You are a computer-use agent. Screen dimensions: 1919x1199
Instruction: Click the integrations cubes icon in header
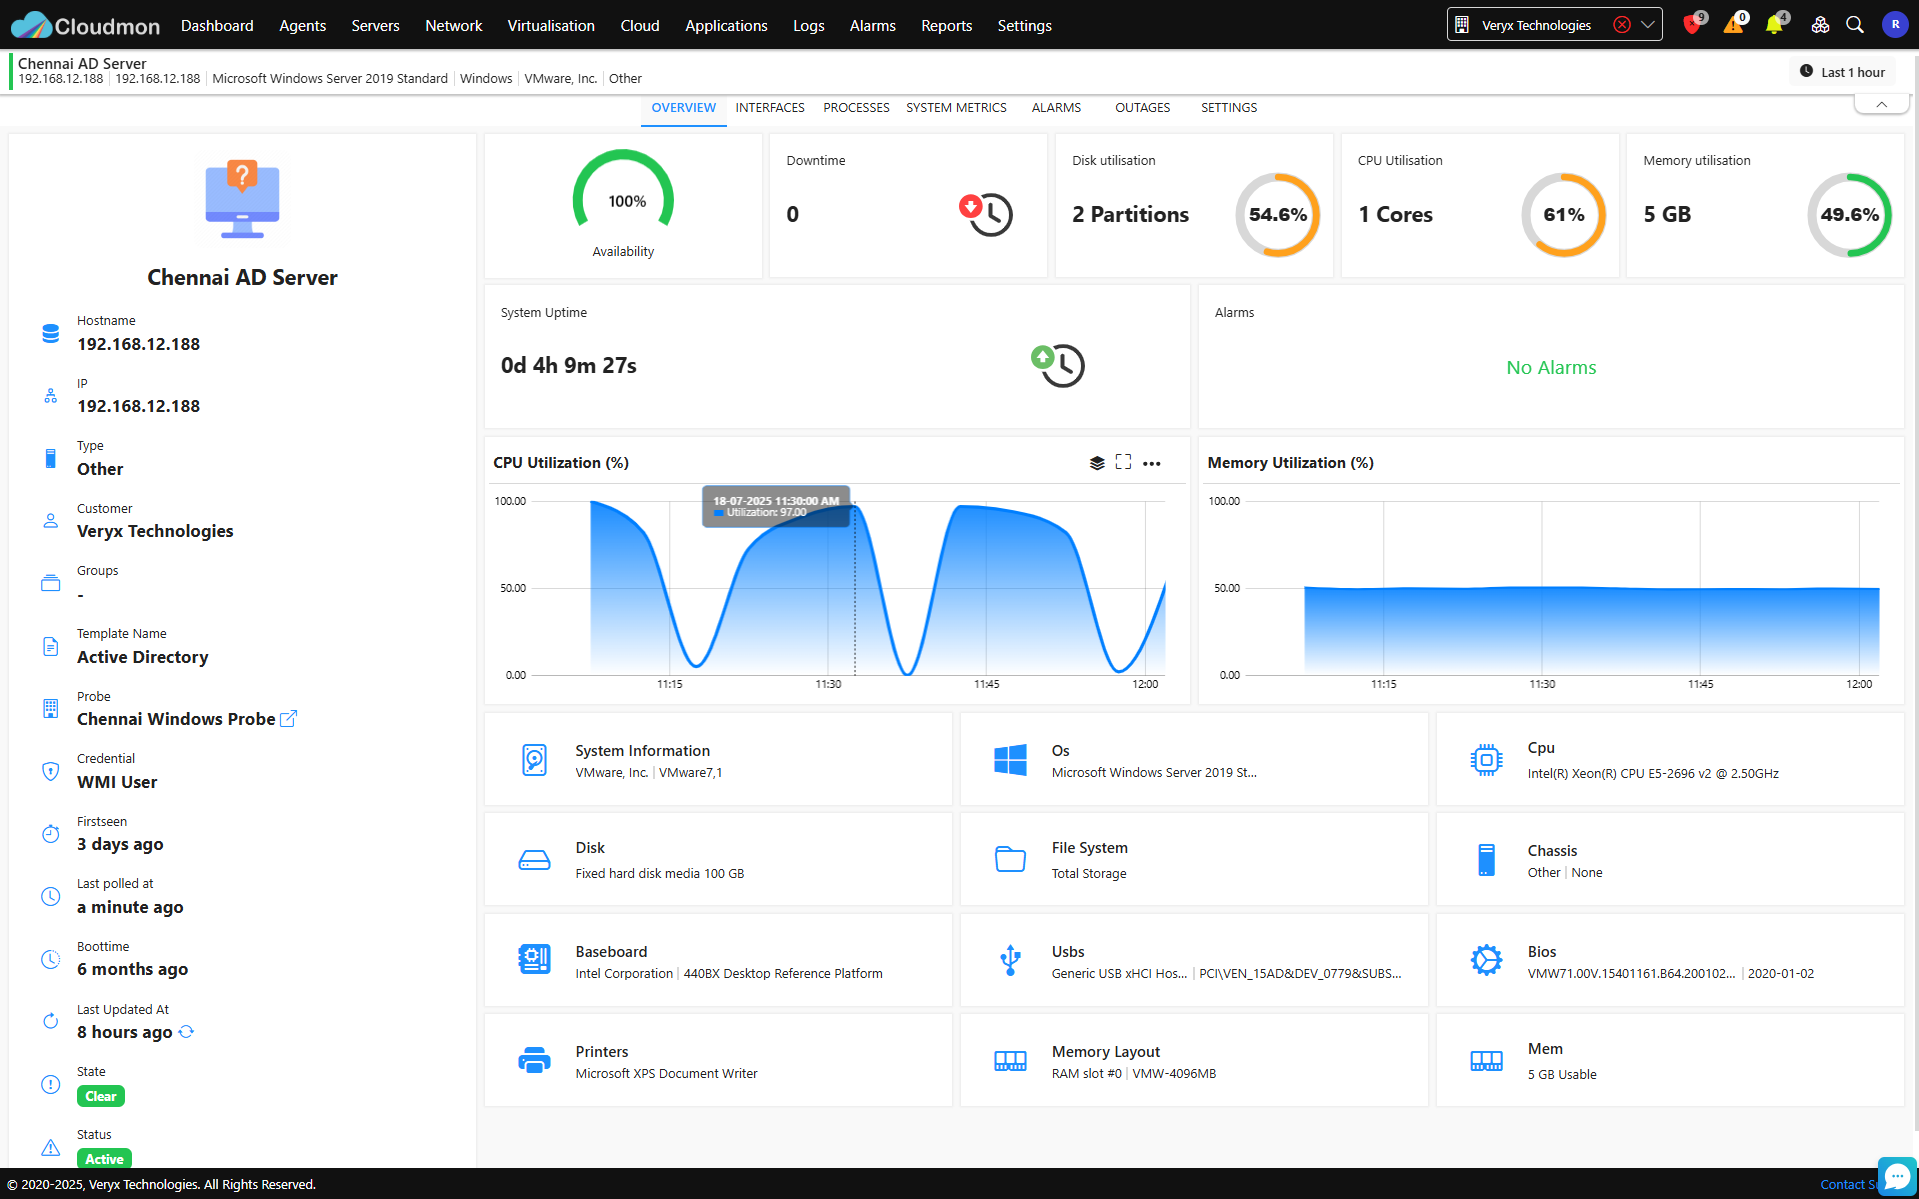coord(1820,25)
